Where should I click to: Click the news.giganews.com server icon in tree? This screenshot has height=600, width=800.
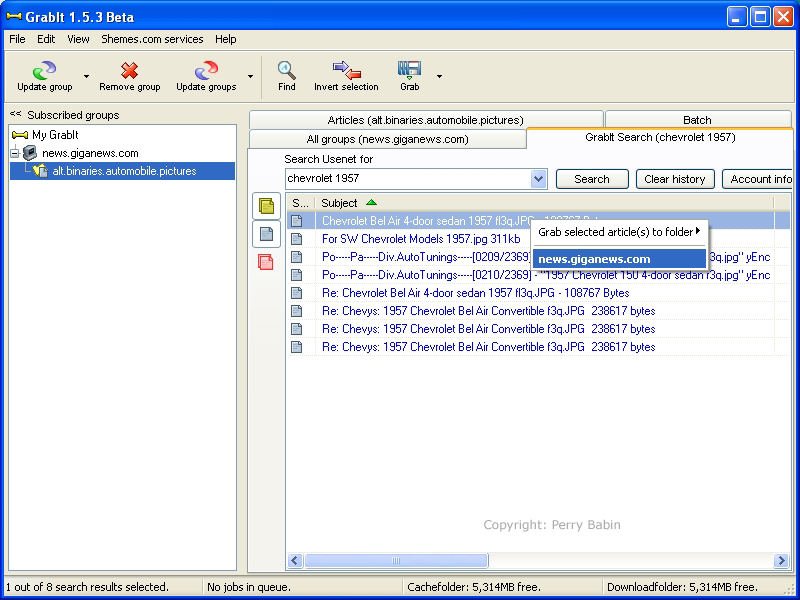pyautogui.click(x=30, y=153)
